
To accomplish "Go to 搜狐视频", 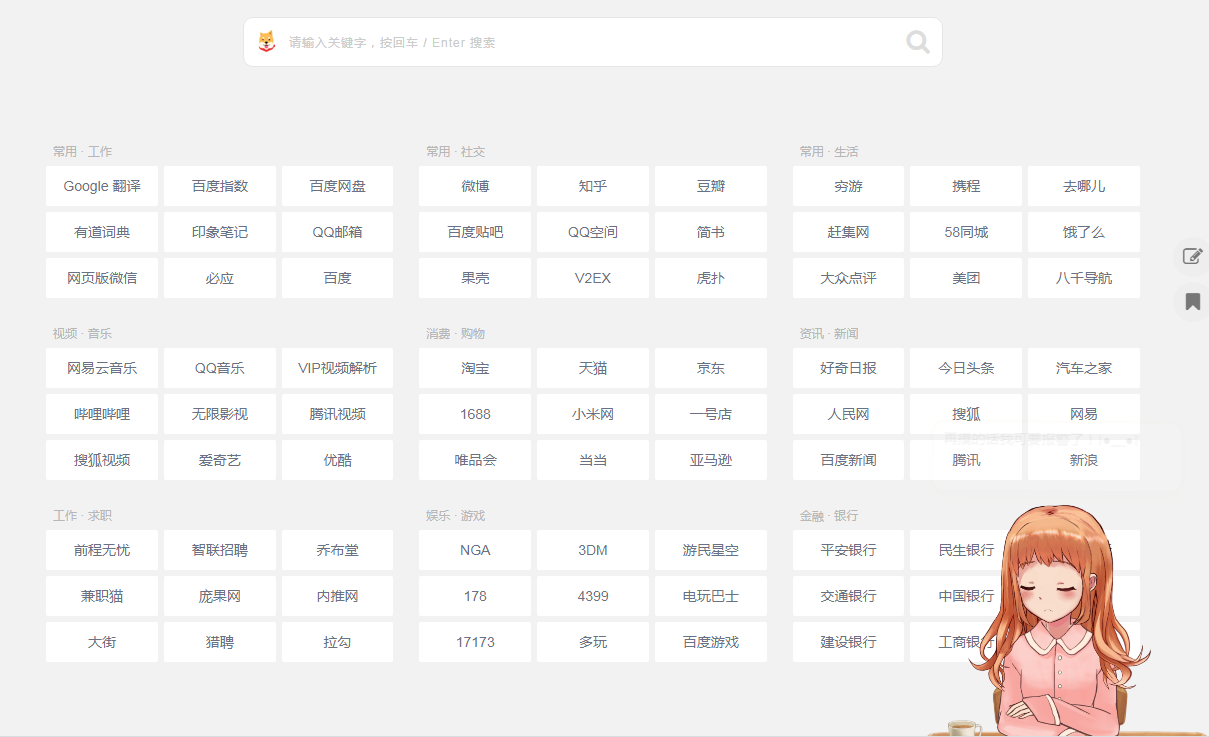I will tap(102, 460).
